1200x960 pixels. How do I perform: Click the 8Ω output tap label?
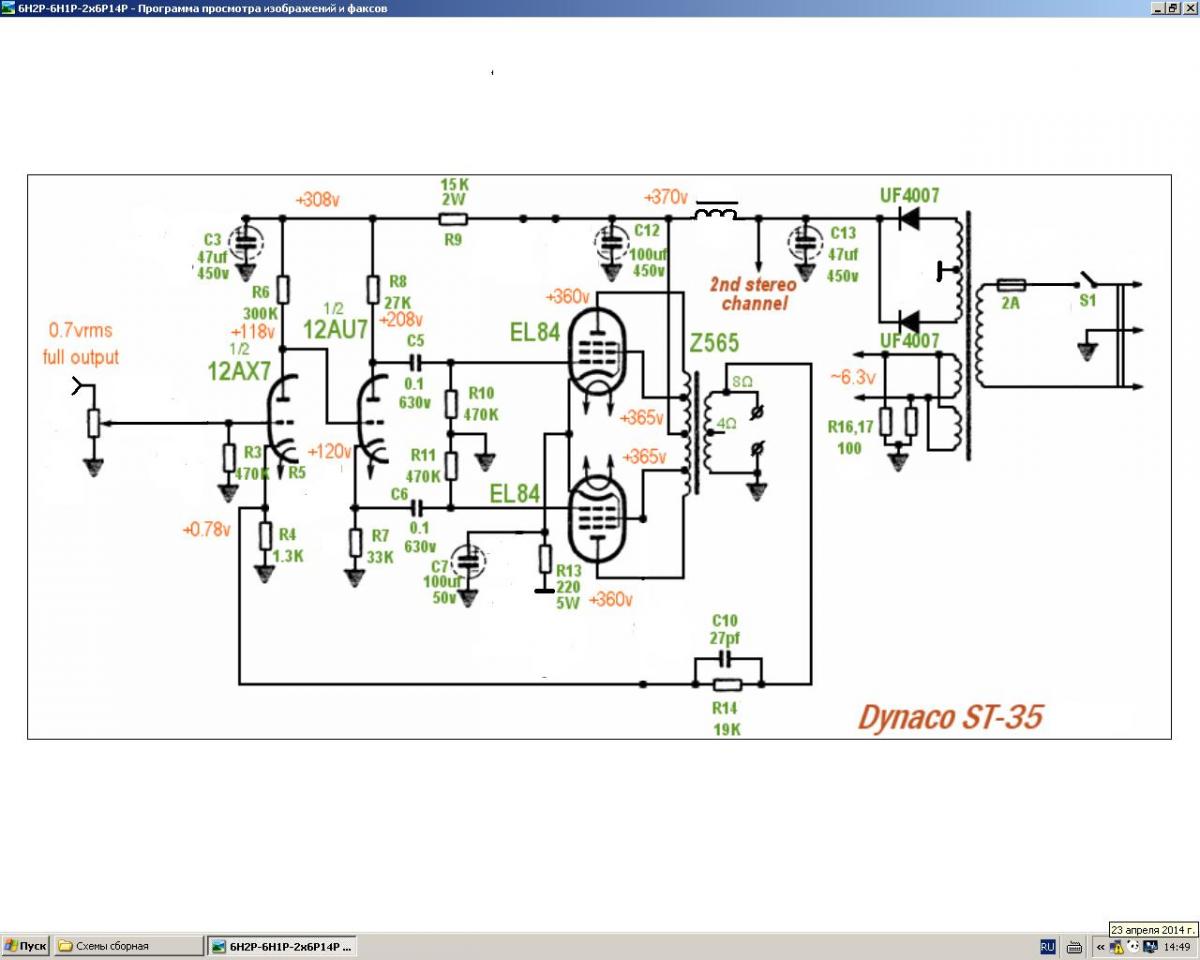pyautogui.click(x=743, y=381)
